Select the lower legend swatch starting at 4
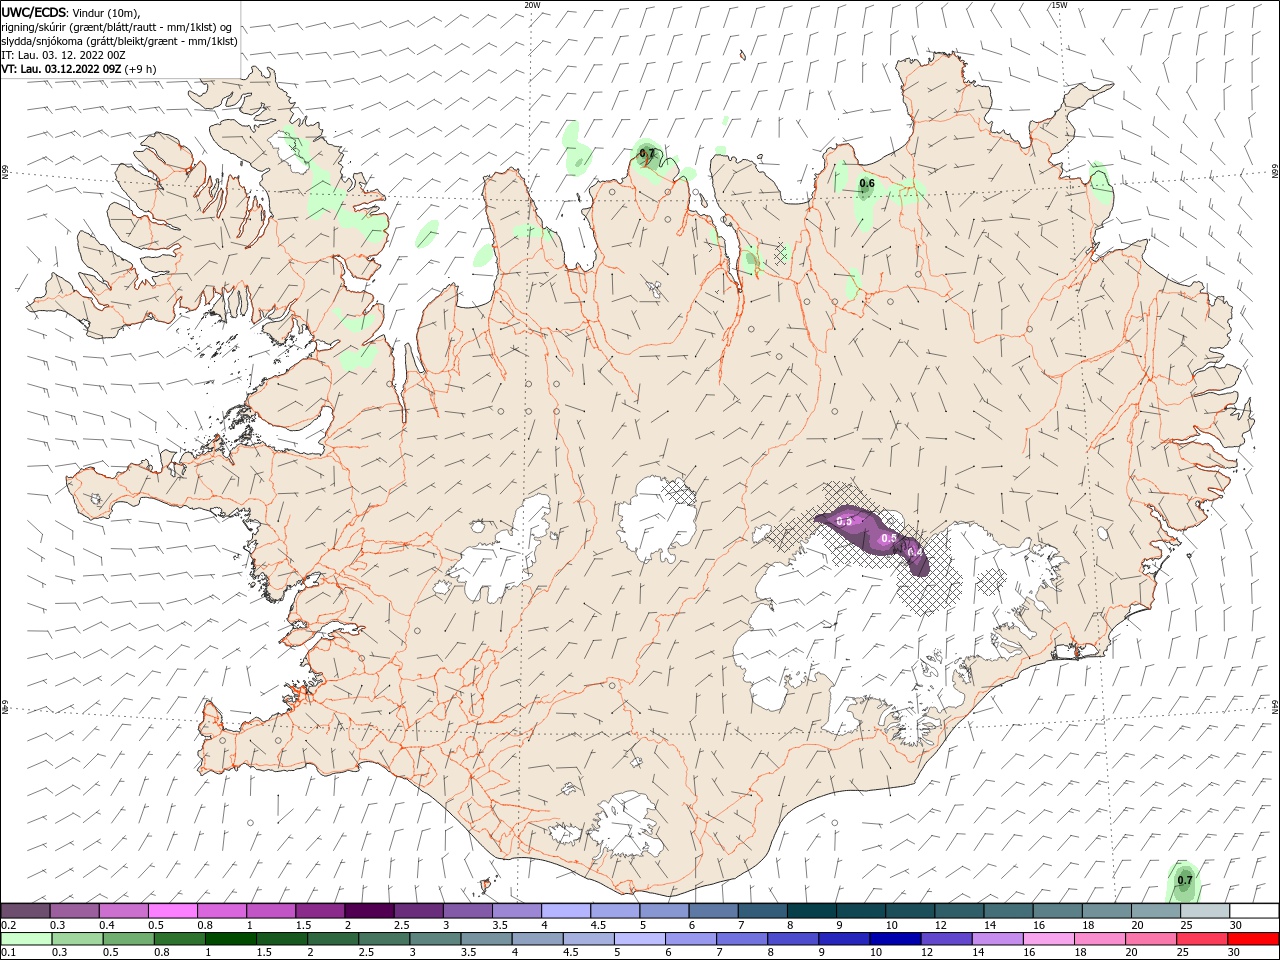 tap(536, 939)
